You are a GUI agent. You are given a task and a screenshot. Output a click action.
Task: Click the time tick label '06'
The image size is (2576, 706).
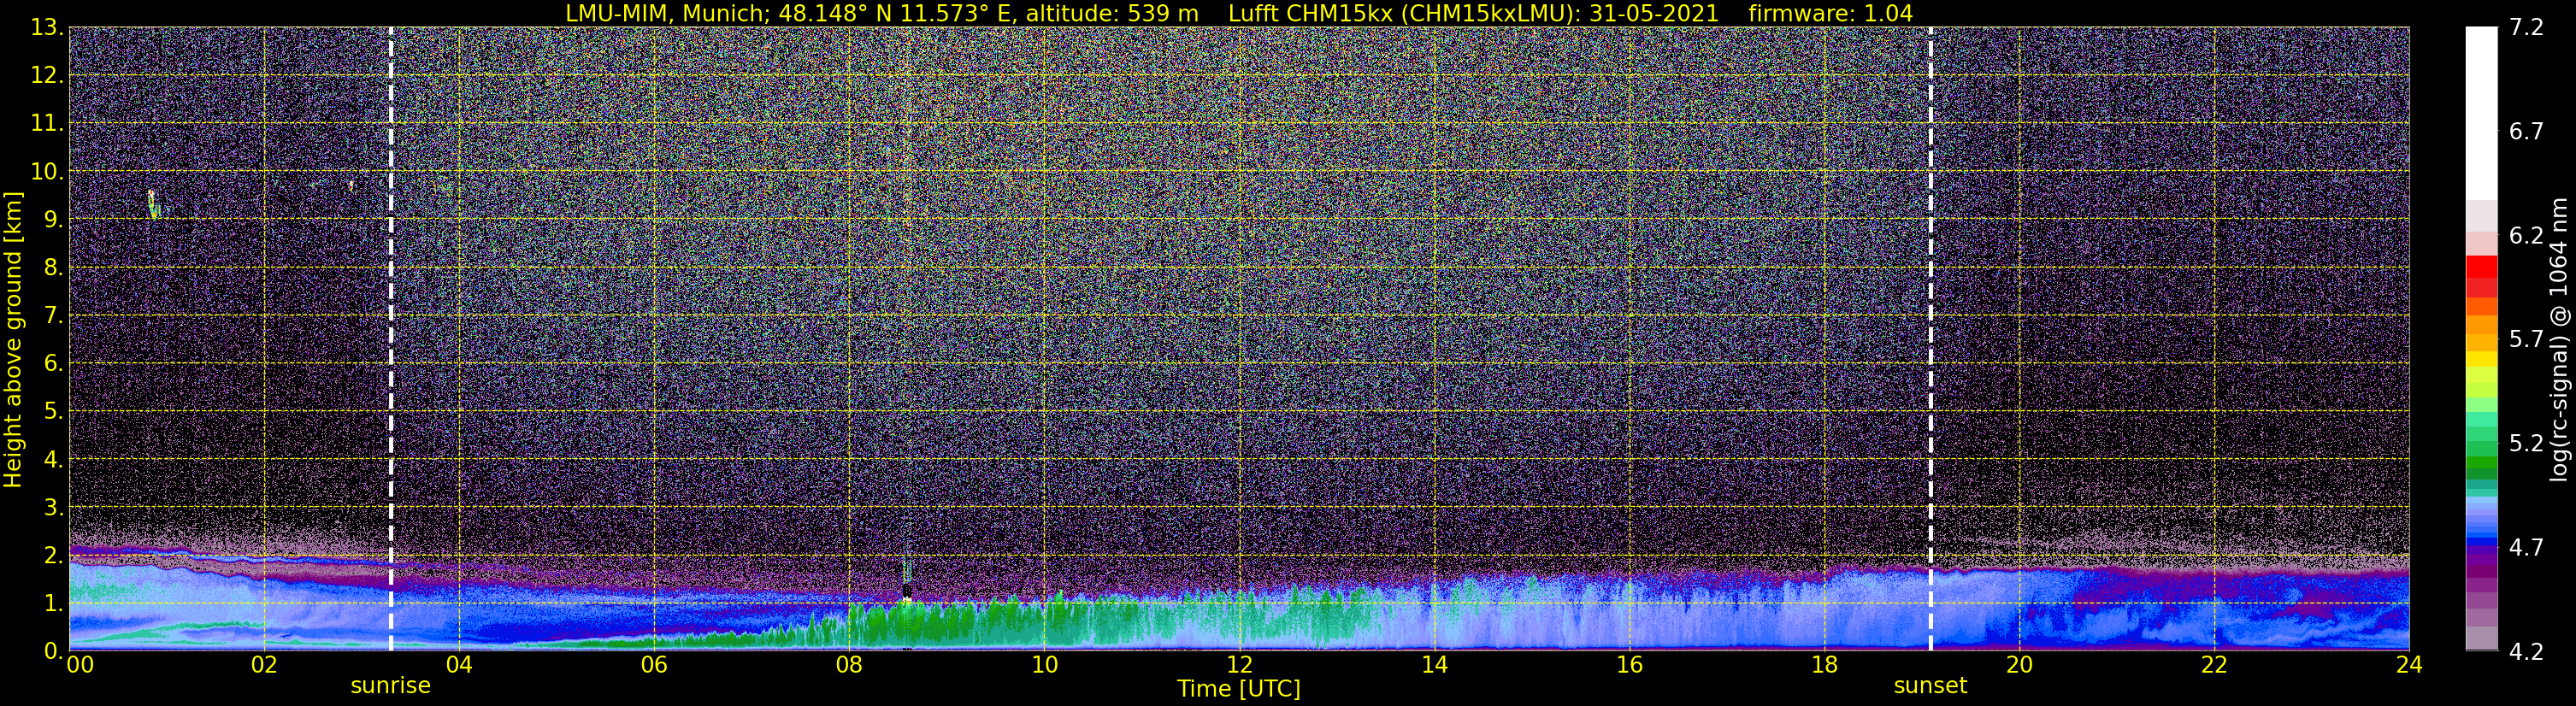coord(654,665)
